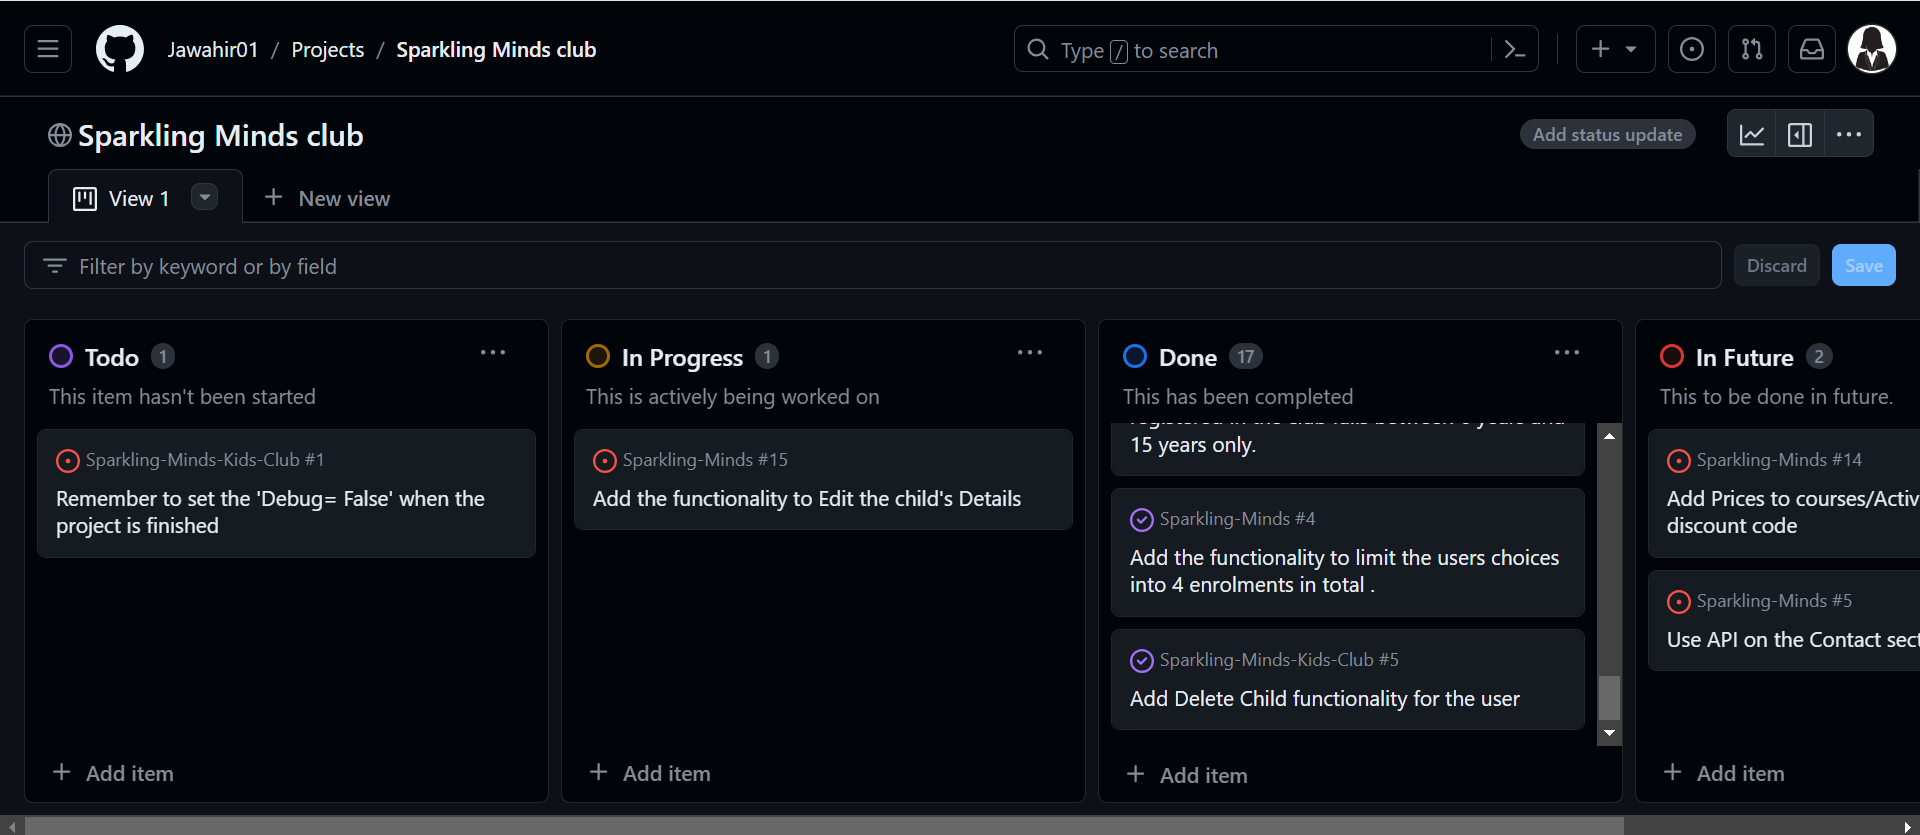
Task: Click the open issue icon on Sparkling-Minds #15
Action: click(605, 460)
